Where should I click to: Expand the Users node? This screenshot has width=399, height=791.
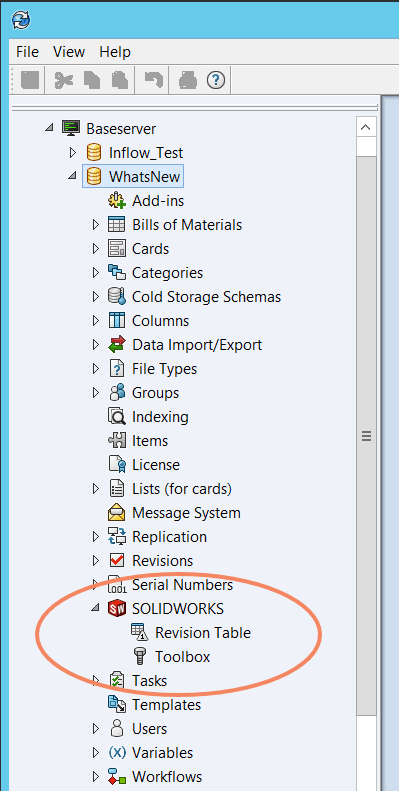pos(96,729)
